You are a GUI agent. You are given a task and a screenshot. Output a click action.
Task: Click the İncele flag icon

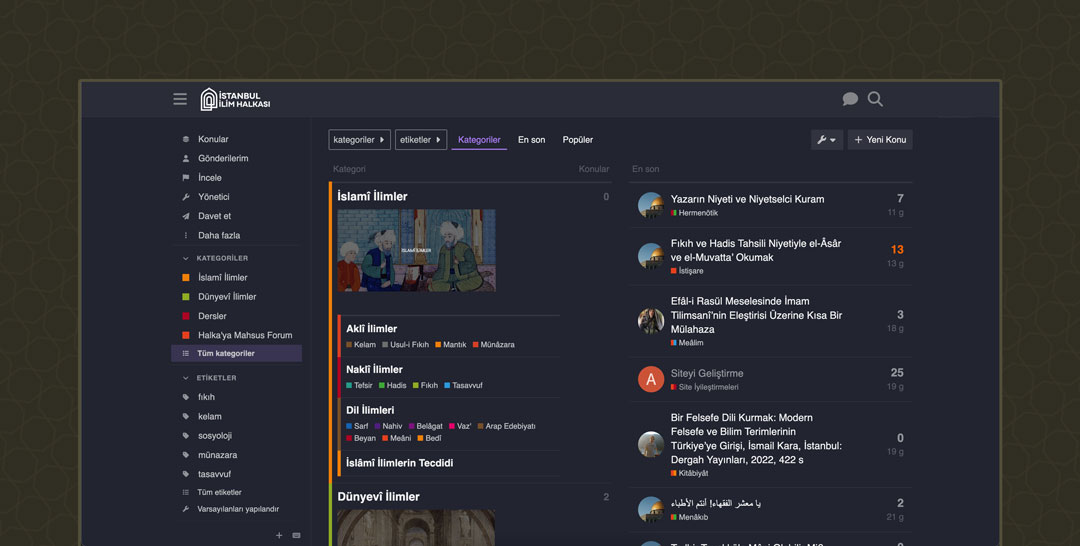click(x=185, y=178)
